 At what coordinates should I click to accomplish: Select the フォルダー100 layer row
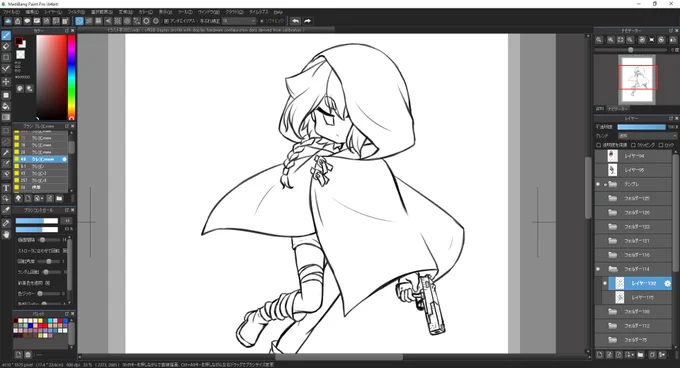[633, 312]
